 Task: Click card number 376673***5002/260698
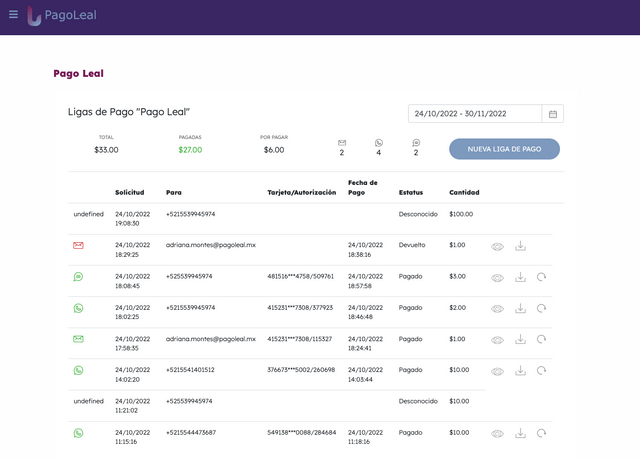coord(301,370)
